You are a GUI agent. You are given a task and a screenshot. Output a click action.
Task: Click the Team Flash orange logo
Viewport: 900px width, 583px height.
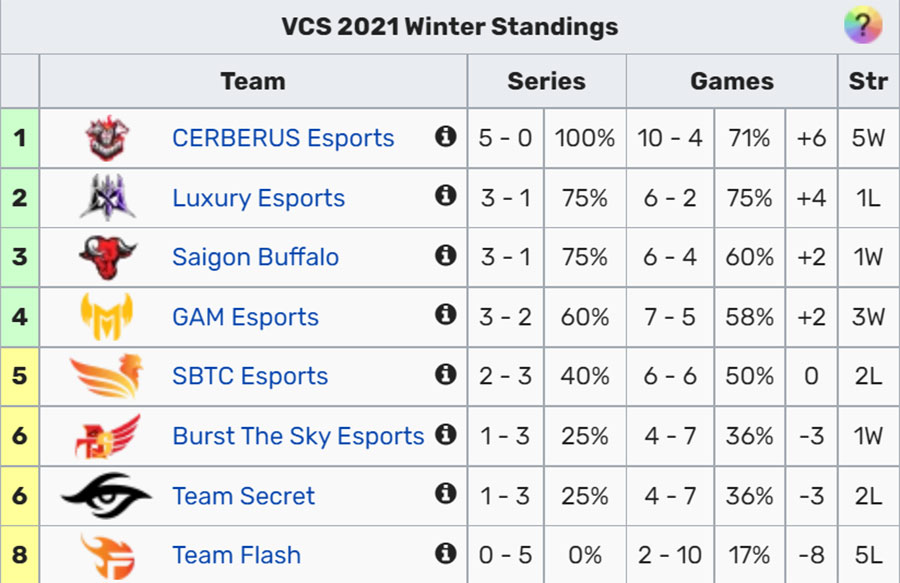108,555
